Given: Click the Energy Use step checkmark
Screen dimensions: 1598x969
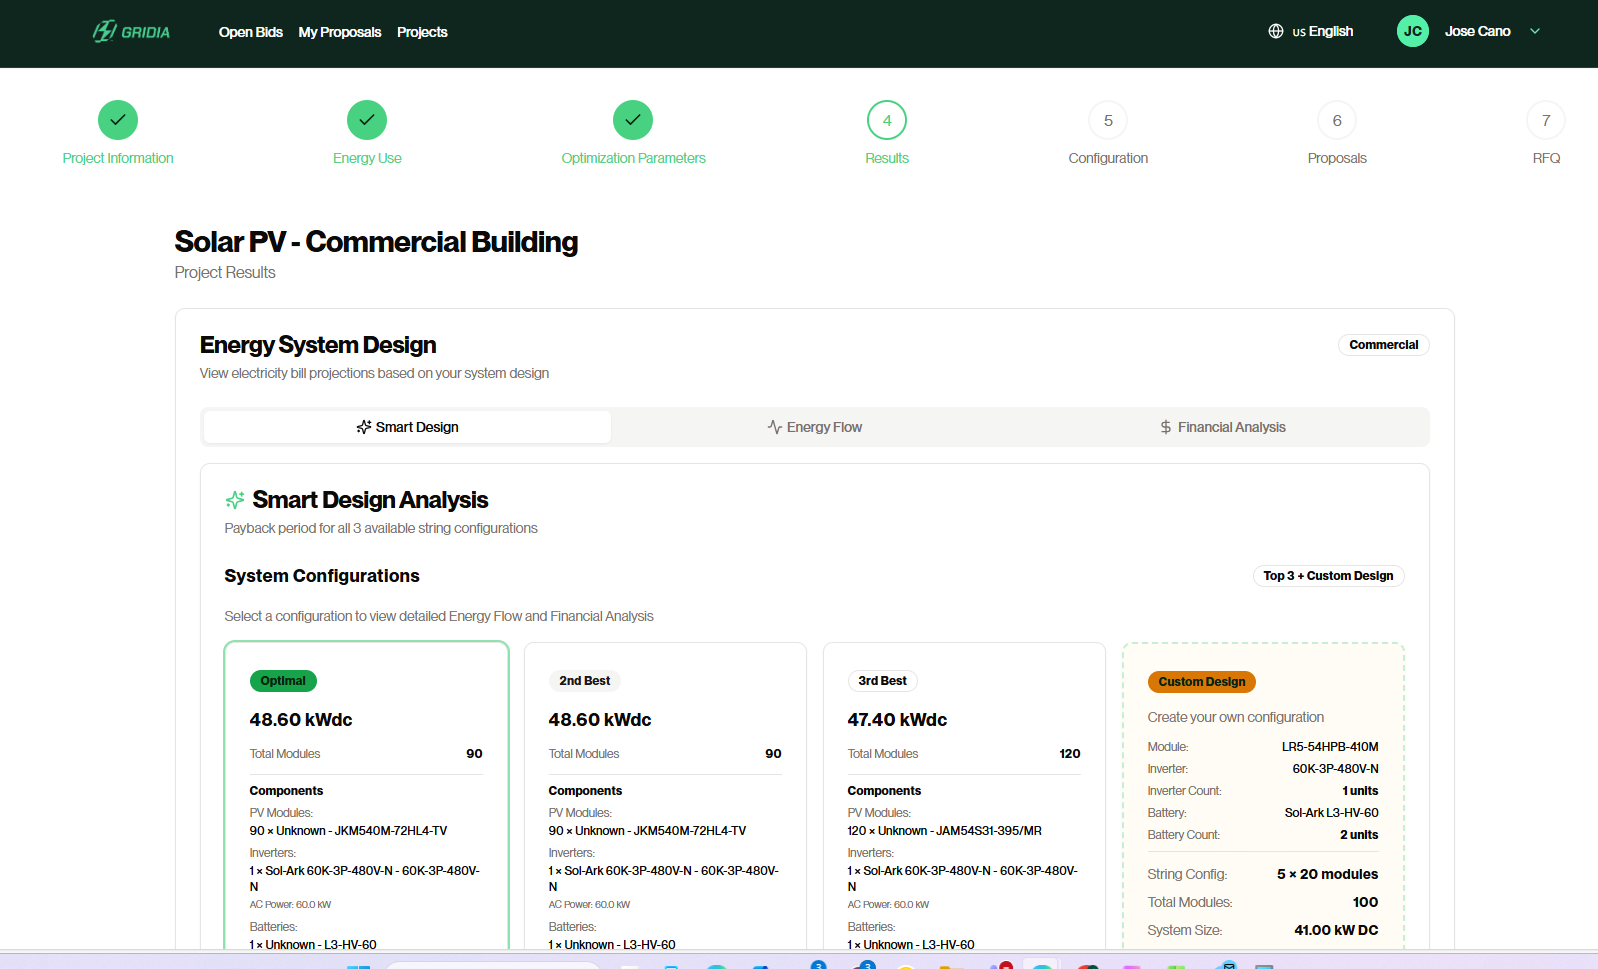Looking at the screenshot, I should tap(367, 120).
